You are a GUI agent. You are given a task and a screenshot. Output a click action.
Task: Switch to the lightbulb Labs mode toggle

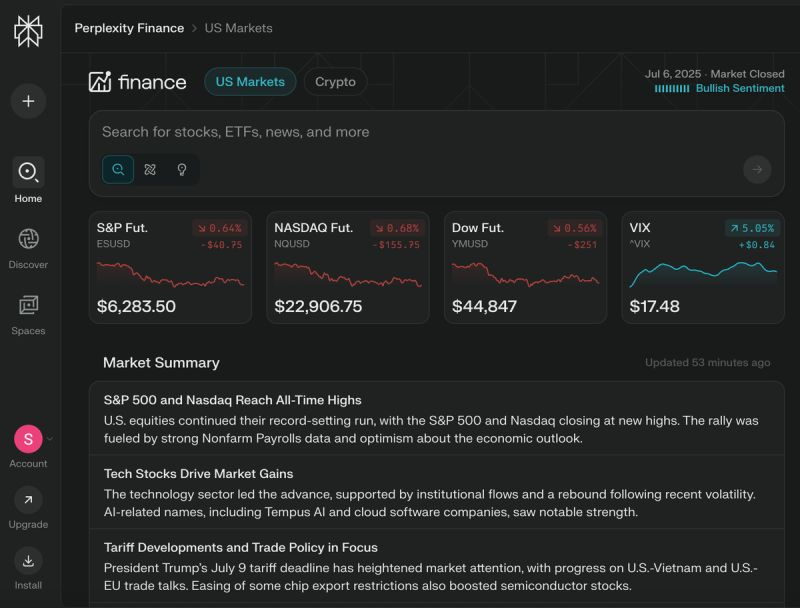click(x=182, y=169)
